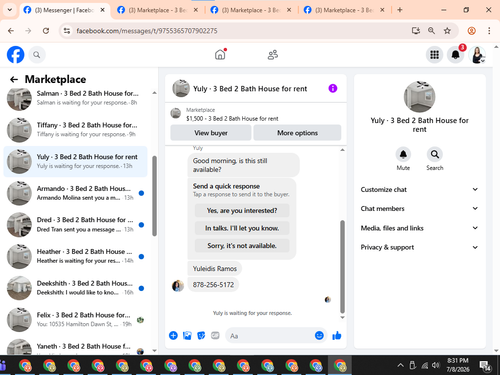Open Deekshith conversation in list
This screenshot has width=500, height=375.
(76, 288)
